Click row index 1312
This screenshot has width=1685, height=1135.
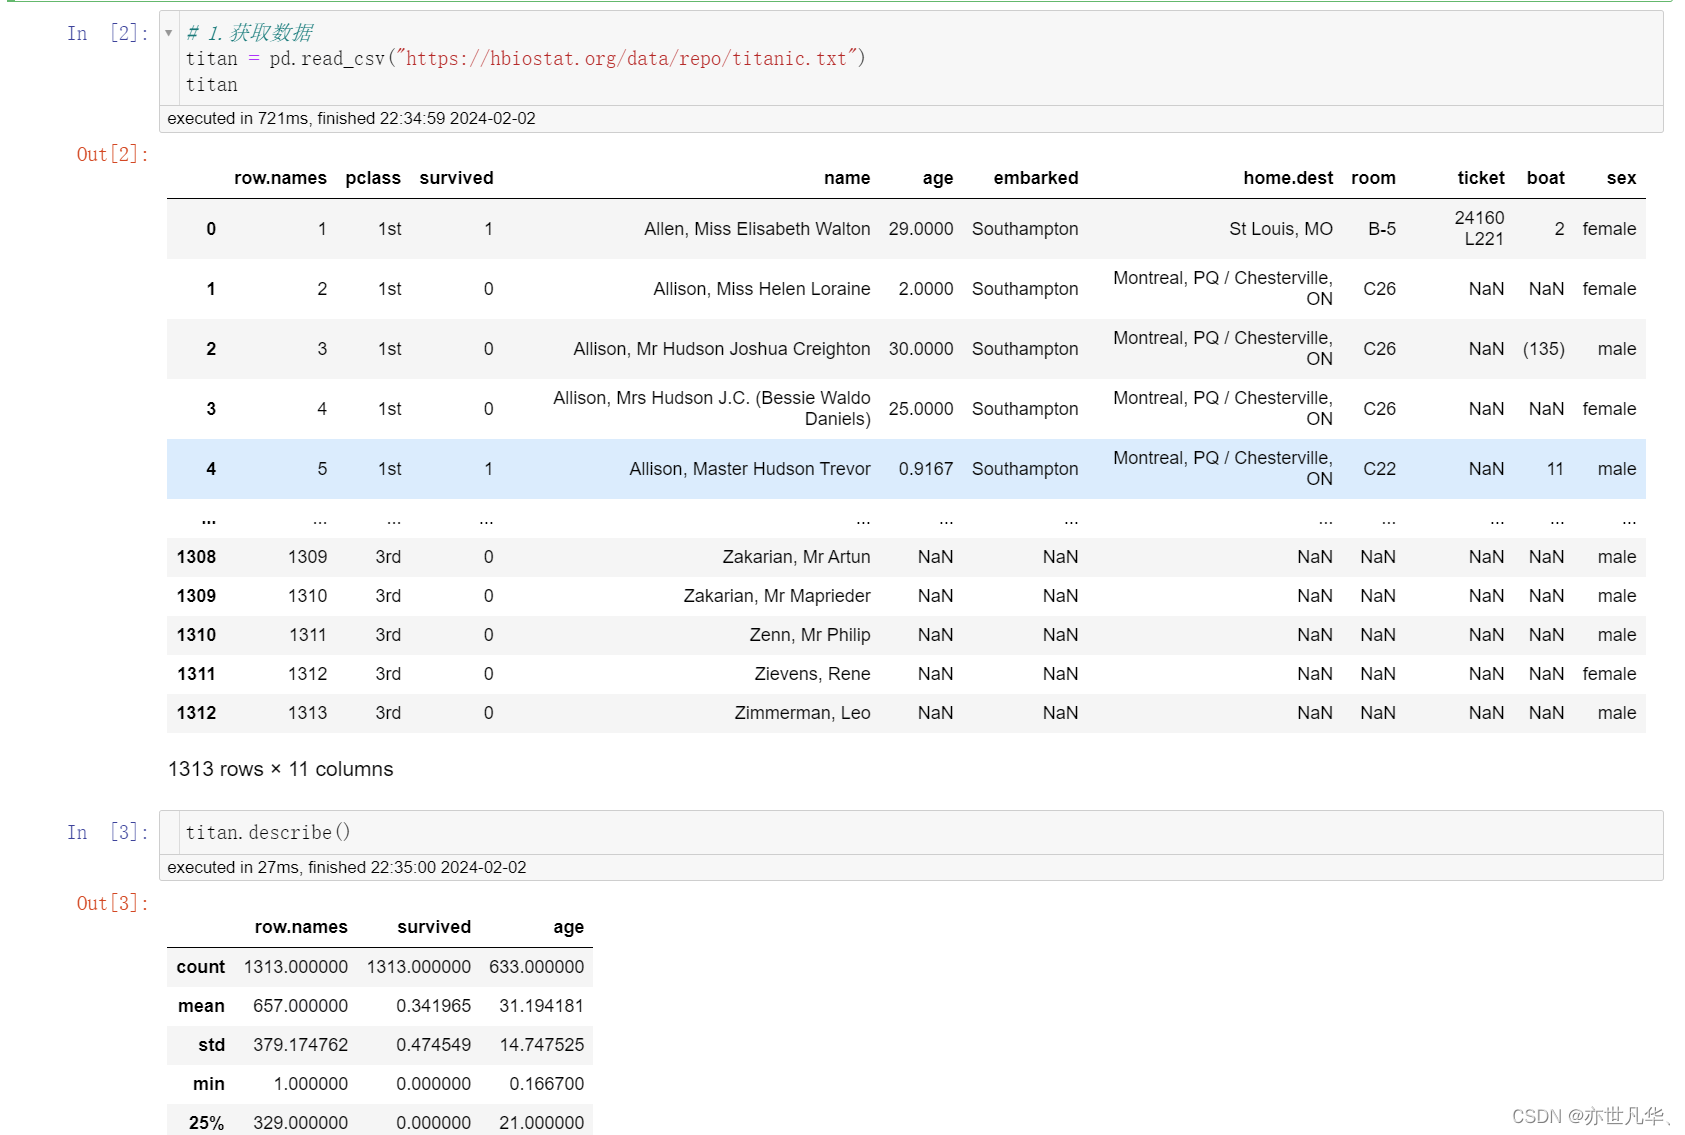pyautogui.click(x=196, y=713)
